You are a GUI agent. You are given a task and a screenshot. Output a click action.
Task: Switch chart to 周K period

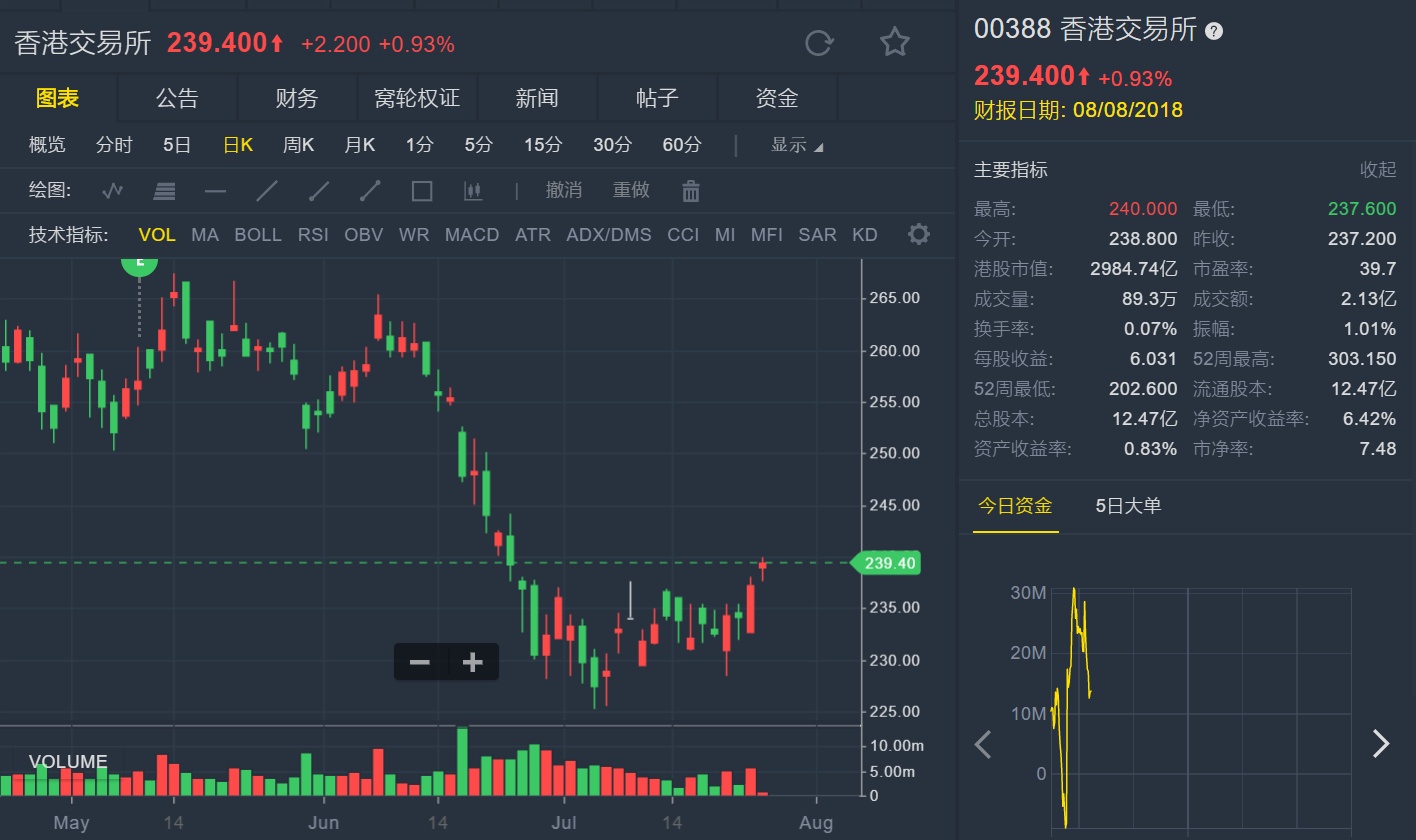coord(298,145)
